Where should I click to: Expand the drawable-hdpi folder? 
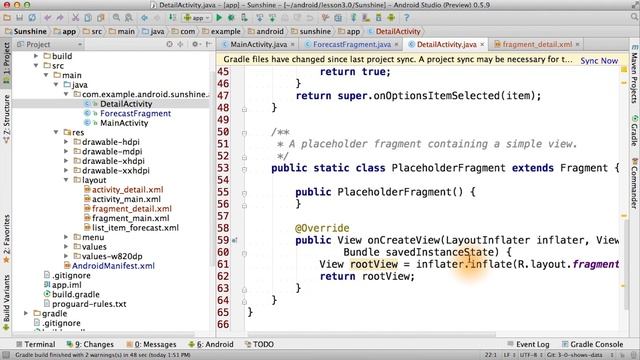click(66, 142)
